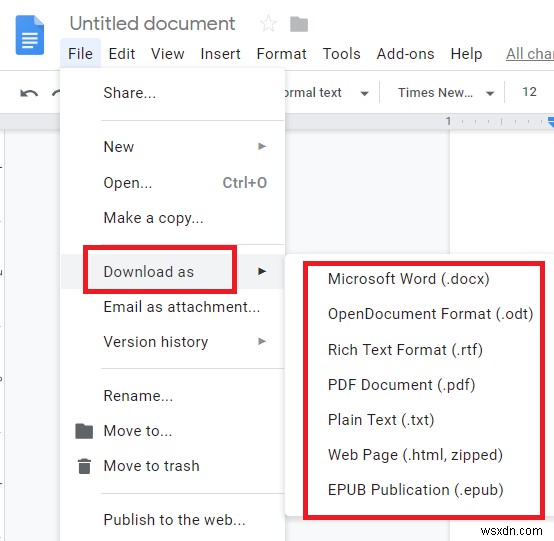Download as PDF Document (.pdf)
The height and width of the screenshot is (541, 554).
(402, 385)
